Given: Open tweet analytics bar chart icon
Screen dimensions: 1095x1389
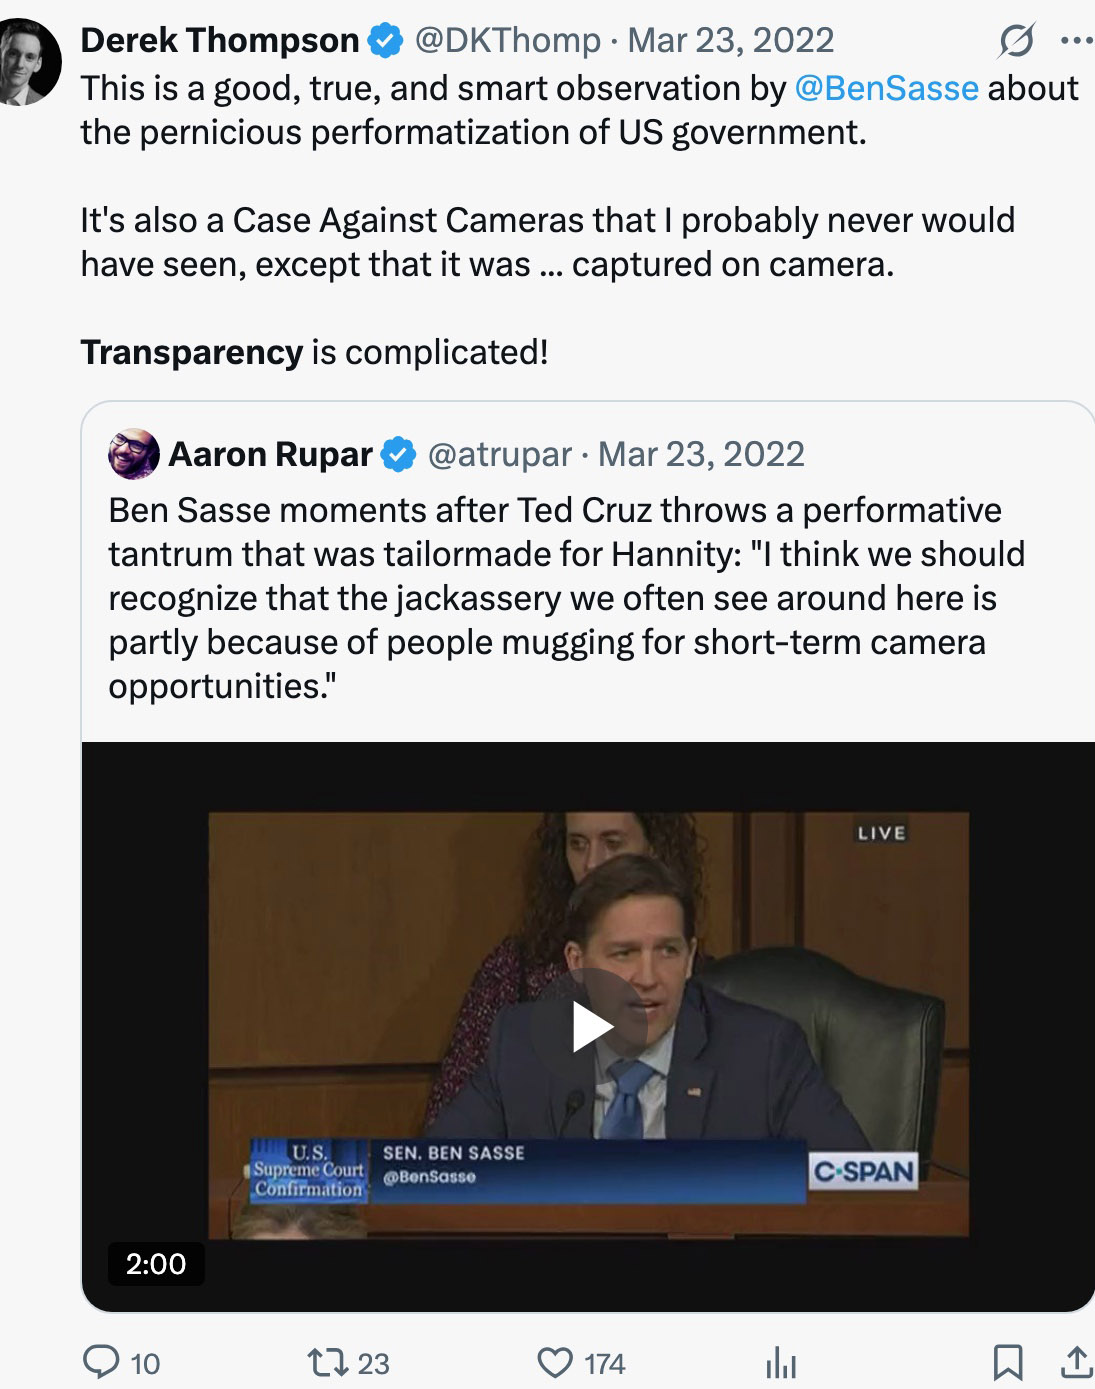Looking at the screenshot, I should [x=781, y=1362].
